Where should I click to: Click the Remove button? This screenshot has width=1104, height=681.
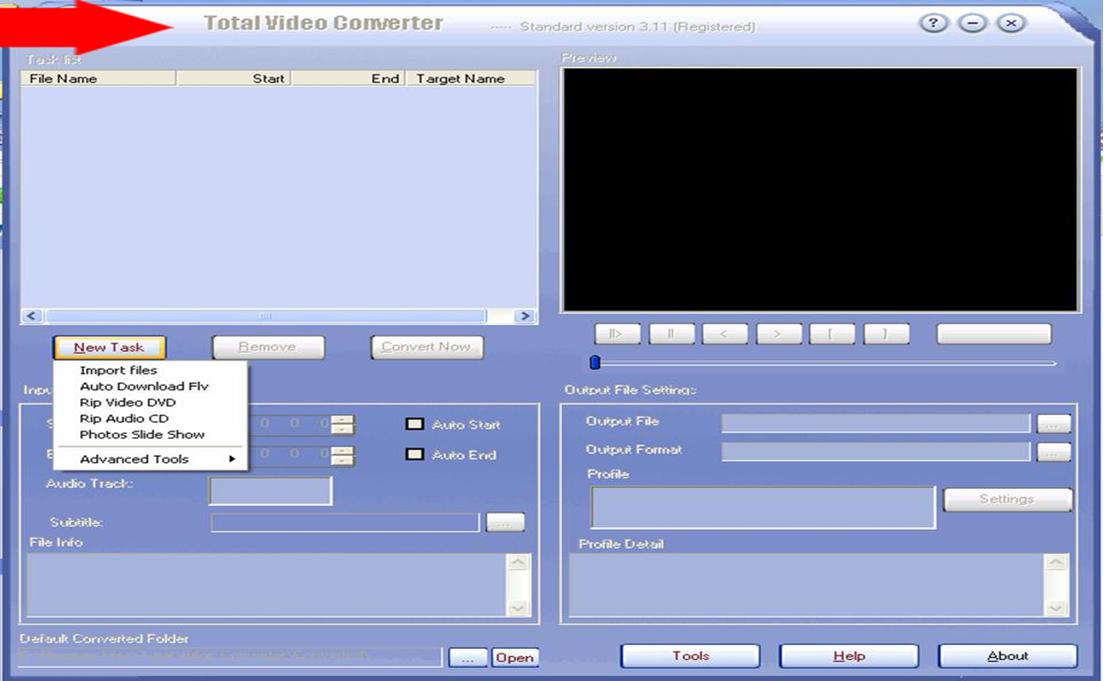[268, 347]
